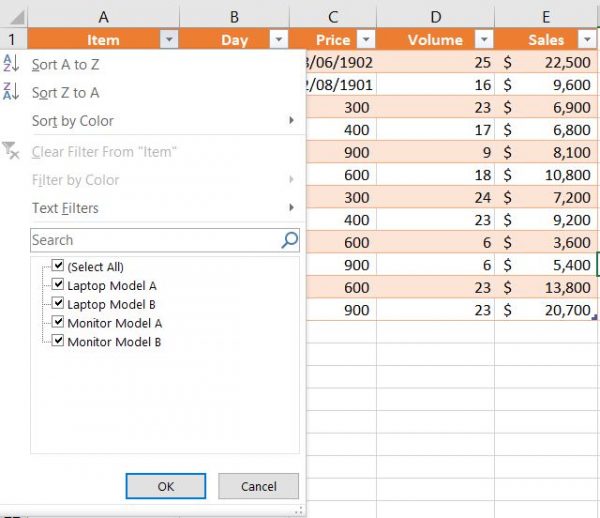Click the Volume cell showing 24
This screenshot has width=600, height=518.
[435, 197]
